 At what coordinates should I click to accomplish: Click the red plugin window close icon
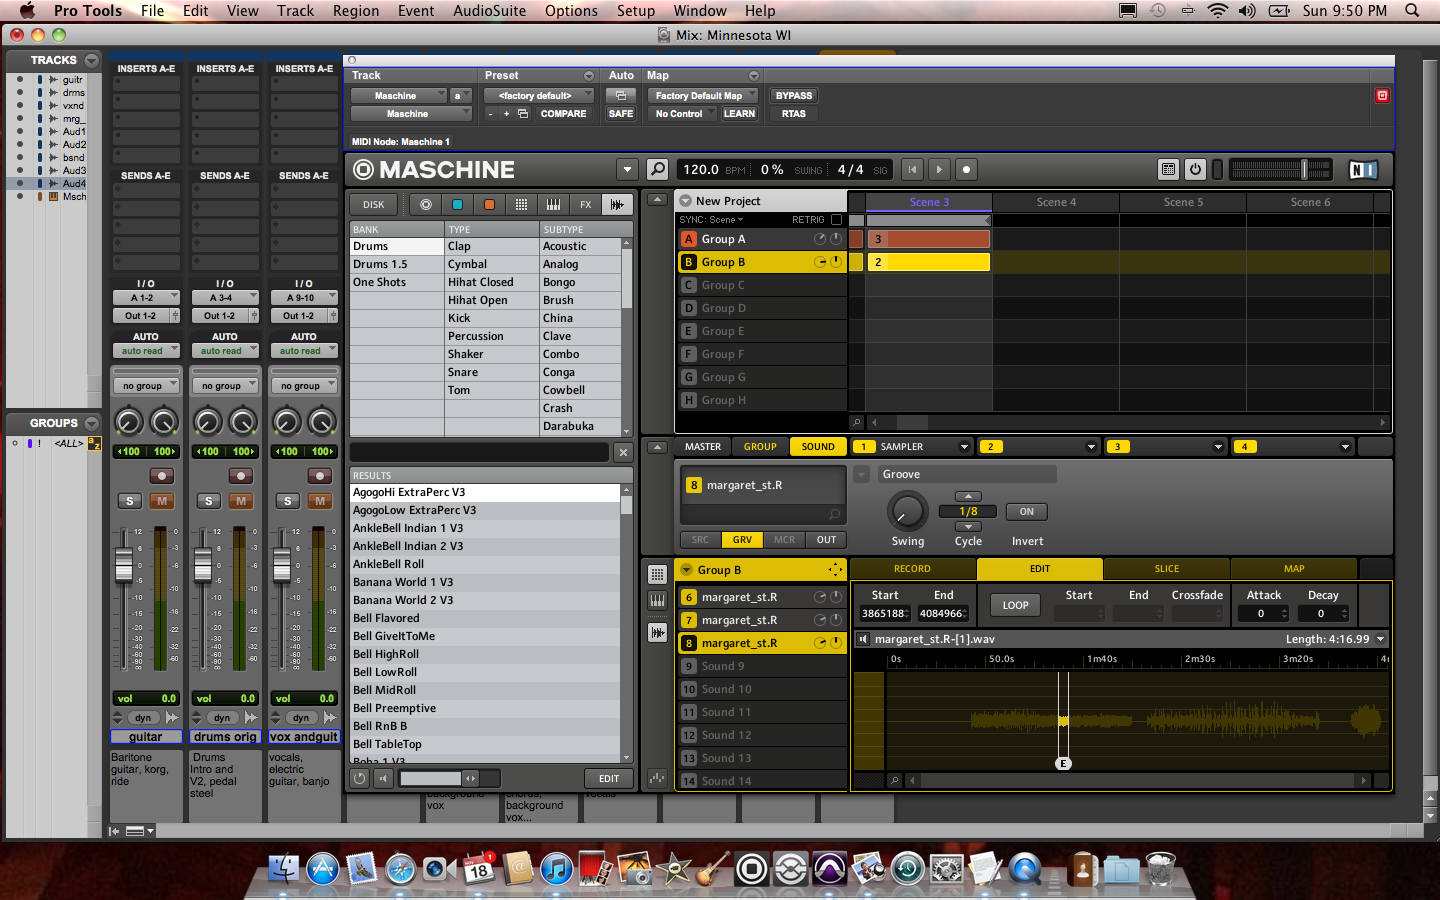1382,95
